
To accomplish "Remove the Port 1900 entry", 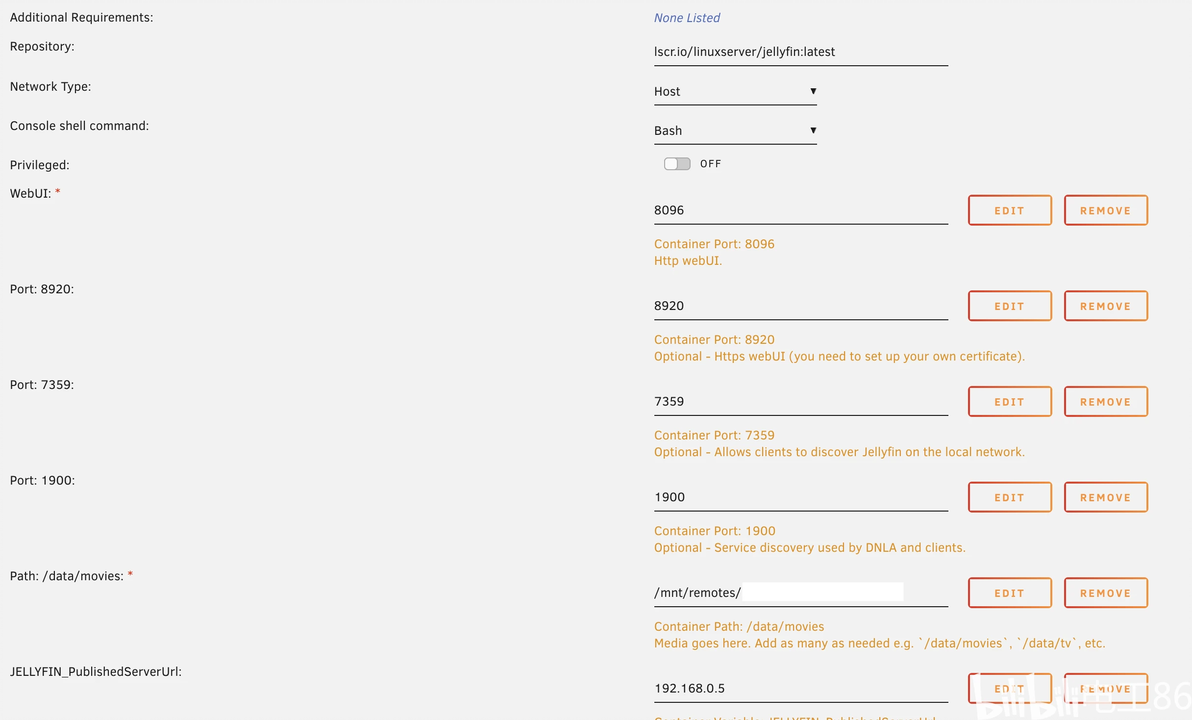I will pyautogui.click(x=1105, y=498).
